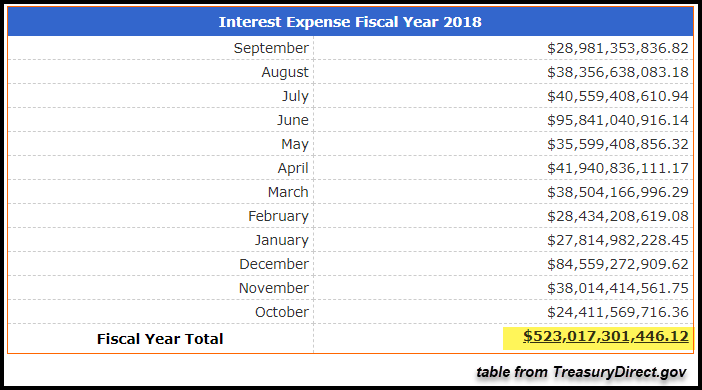The height and width of the screenshot is (390, 702).
Task: Select the January month label
Action: pos(282,240)
